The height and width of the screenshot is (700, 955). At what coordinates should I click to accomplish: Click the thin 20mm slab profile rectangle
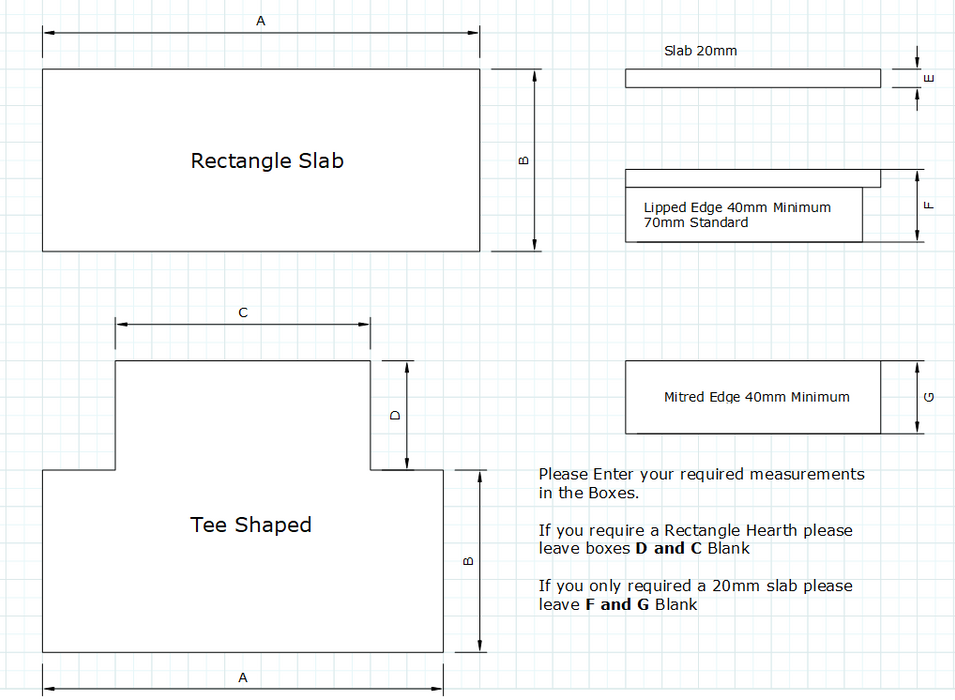[x=752, y=78]
